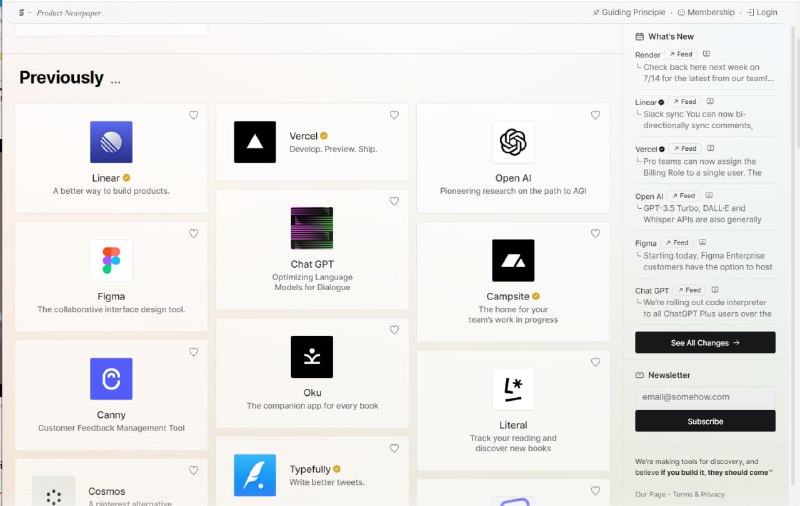The height and width of the screenshot is (506, 800).
Task: Click the Campsite tent logo
Action: pyautogui.click(x=513, y=261)
